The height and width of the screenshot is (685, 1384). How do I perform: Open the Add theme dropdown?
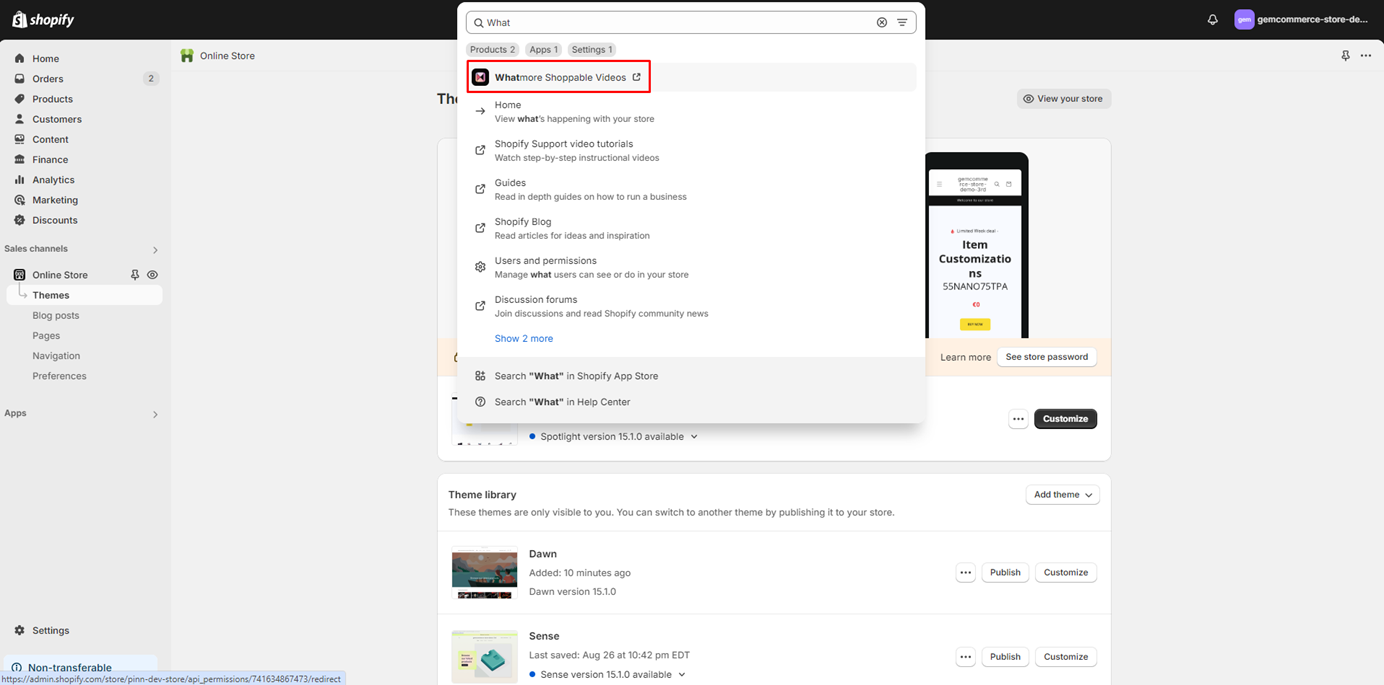click(1062, 495)
